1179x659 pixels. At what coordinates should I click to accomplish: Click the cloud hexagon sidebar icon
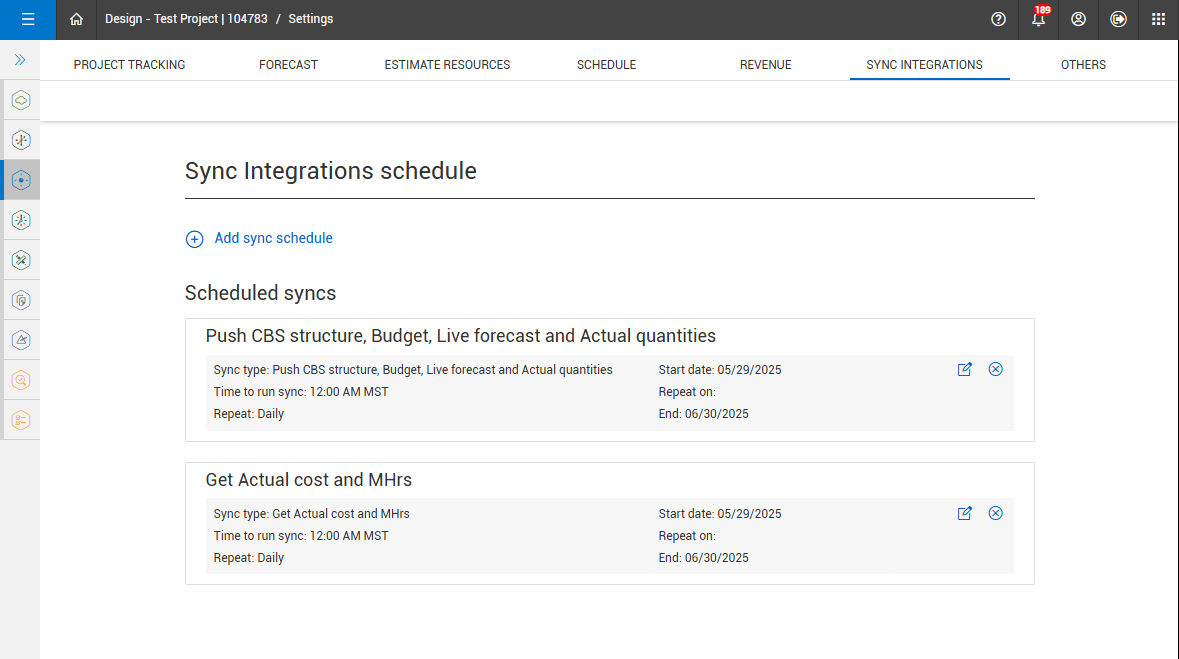[x=21, y=100]
